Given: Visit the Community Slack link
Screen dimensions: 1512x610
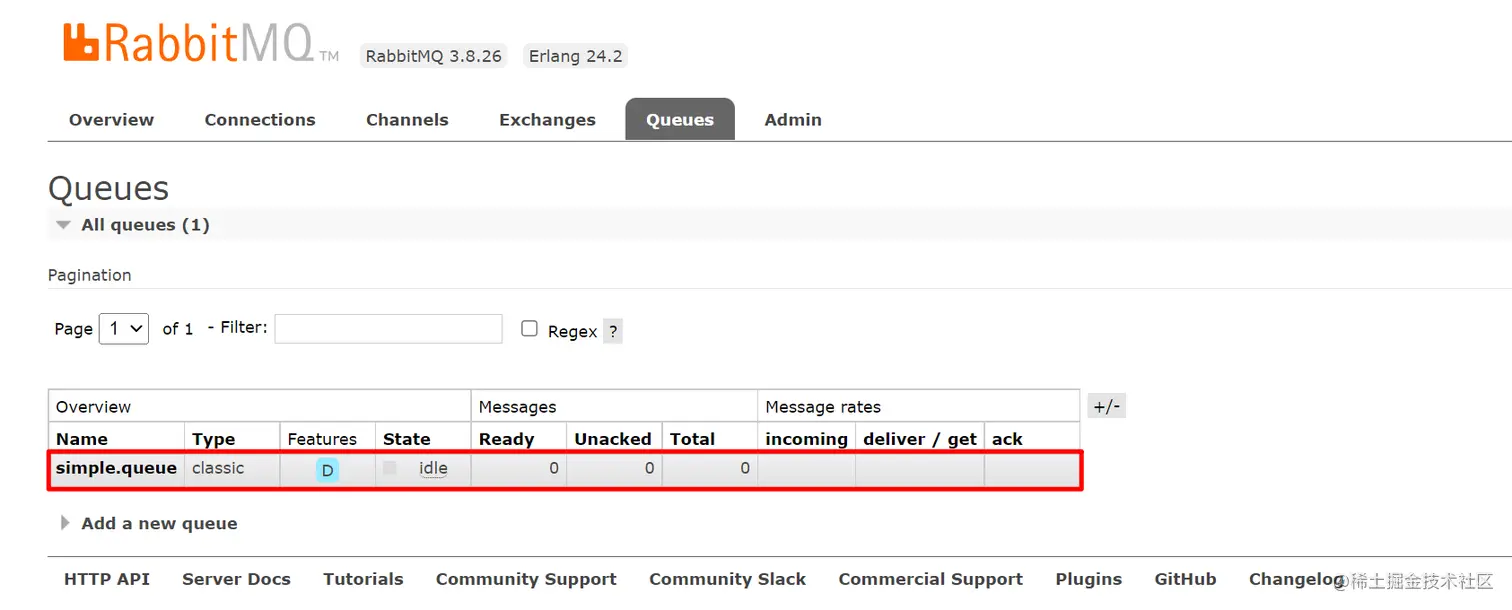Looking at the screenshot, I should click(x=727, y=579).
